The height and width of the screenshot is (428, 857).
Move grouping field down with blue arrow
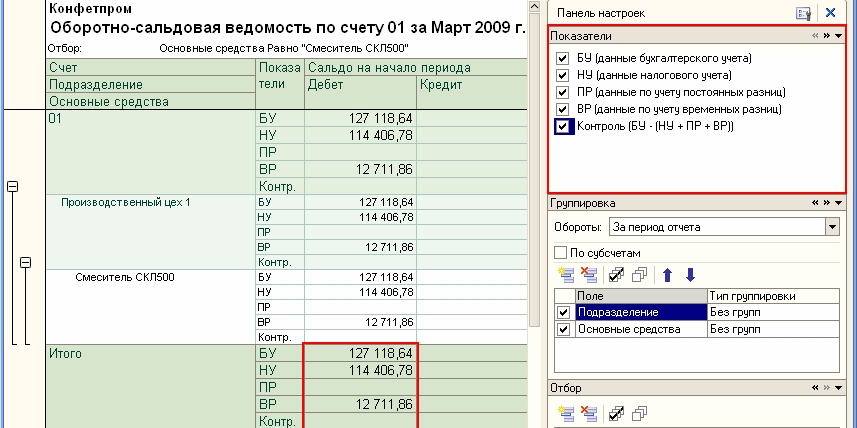click(689, 275)
